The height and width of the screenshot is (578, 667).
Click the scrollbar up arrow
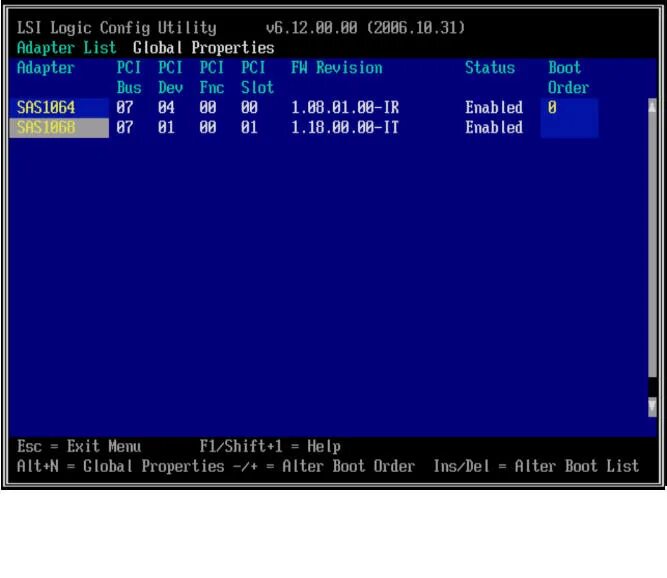(652, 107)
